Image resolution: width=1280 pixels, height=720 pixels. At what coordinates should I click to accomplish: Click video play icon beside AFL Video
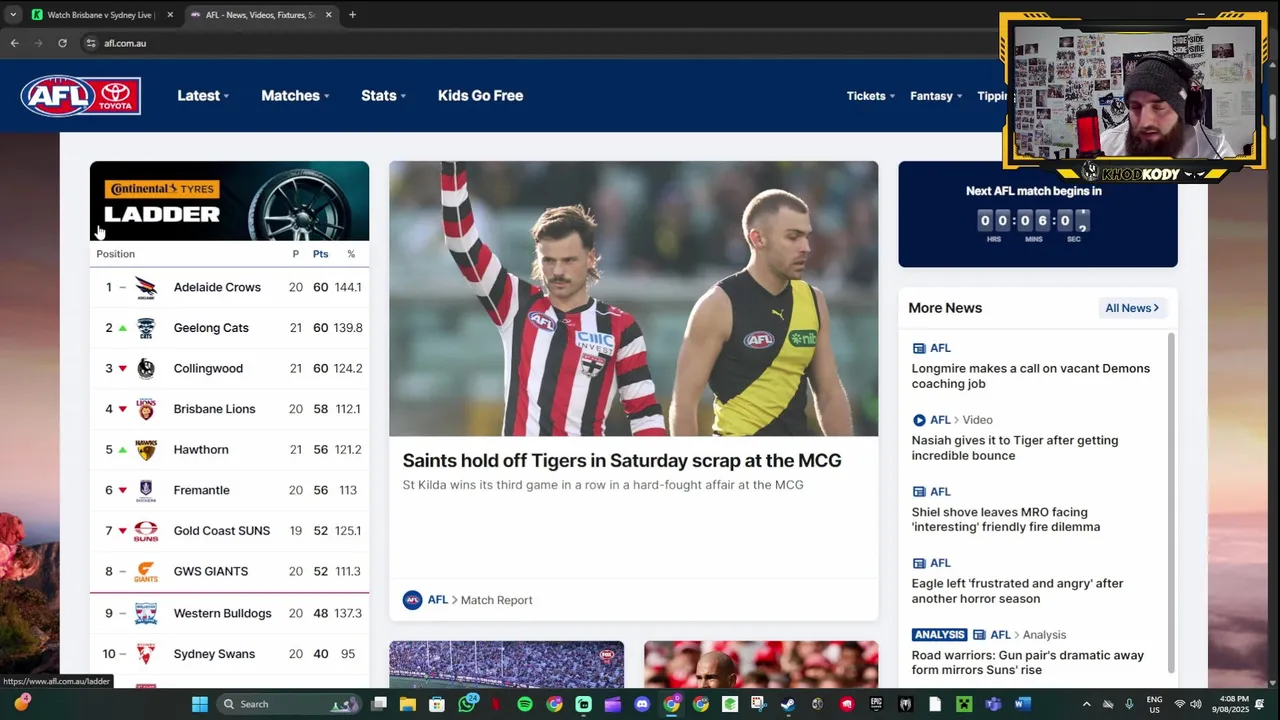coord(919,420)
